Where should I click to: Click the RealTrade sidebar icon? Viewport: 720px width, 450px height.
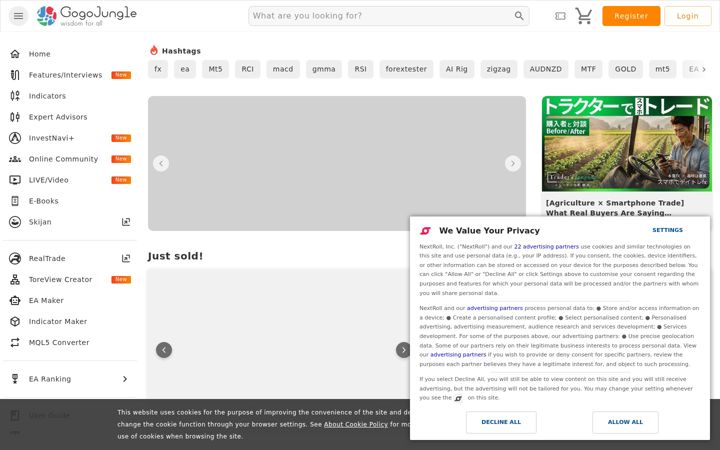(x=15, y=259)
